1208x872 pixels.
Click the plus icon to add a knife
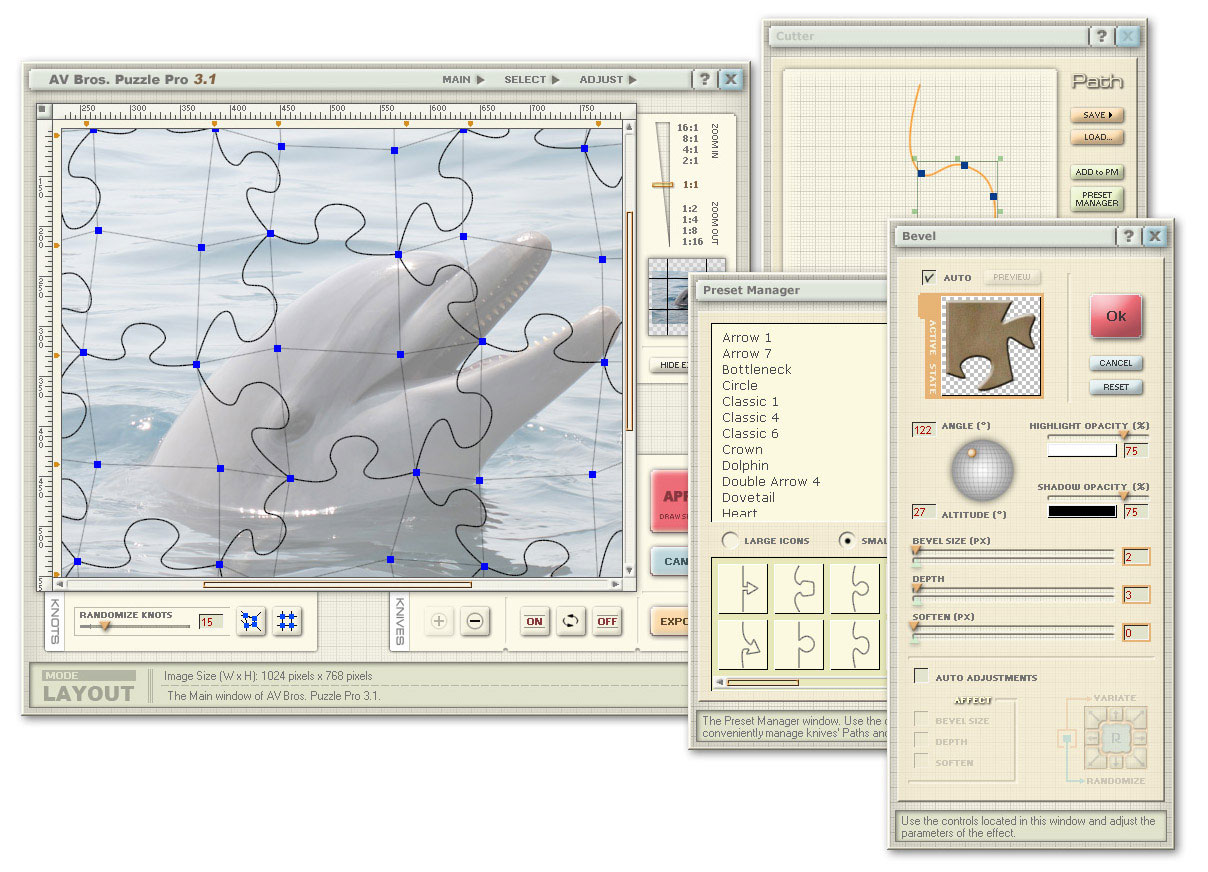coord(438,621)
